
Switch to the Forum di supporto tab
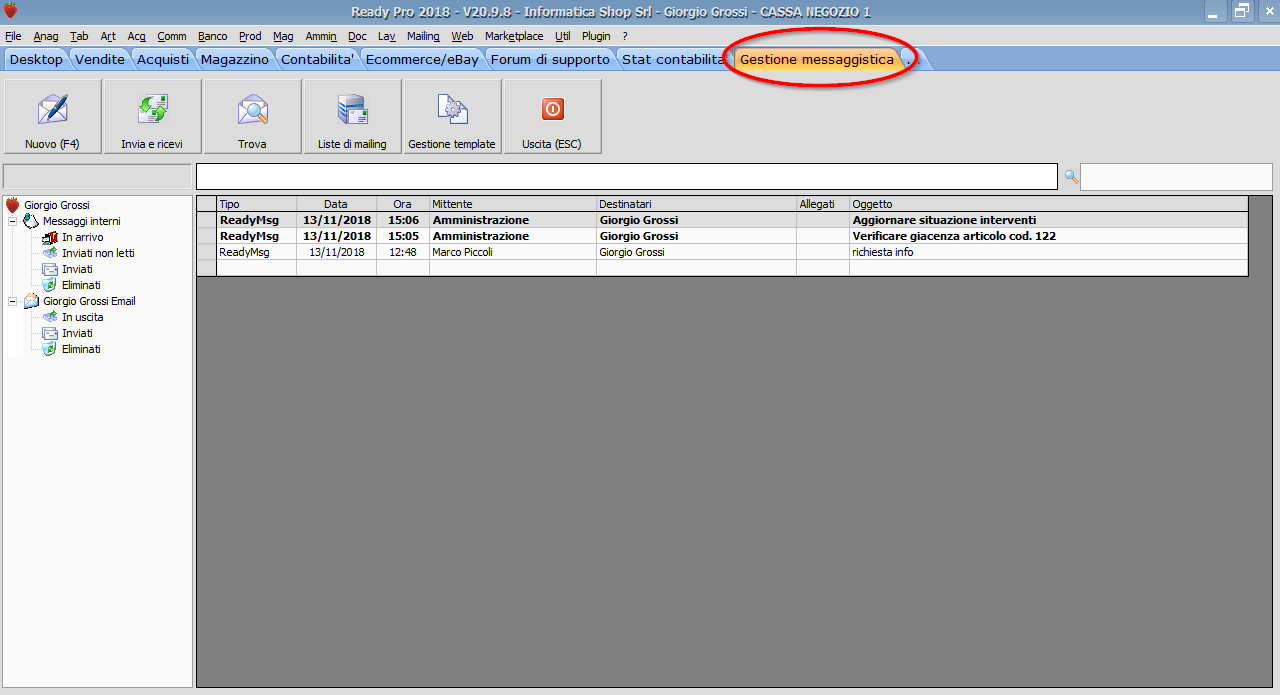550,59
